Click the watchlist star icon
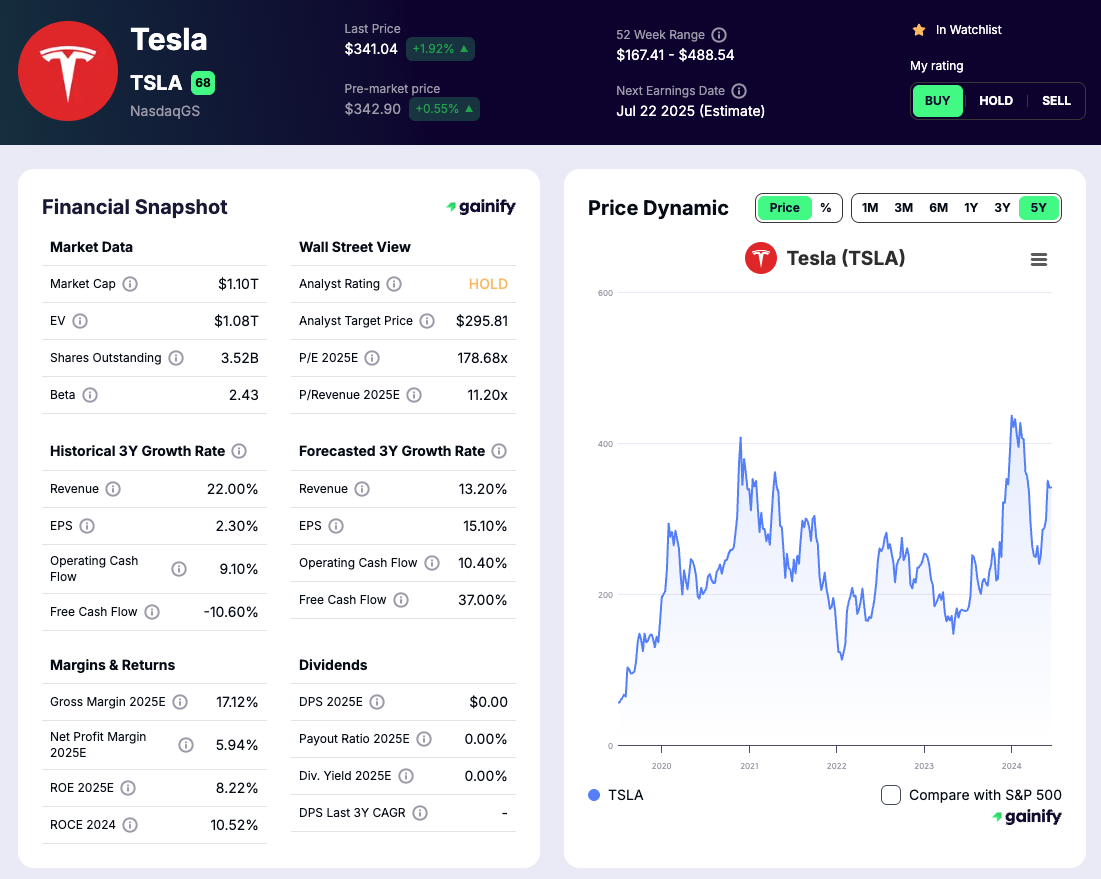 [x=918, y=29]
